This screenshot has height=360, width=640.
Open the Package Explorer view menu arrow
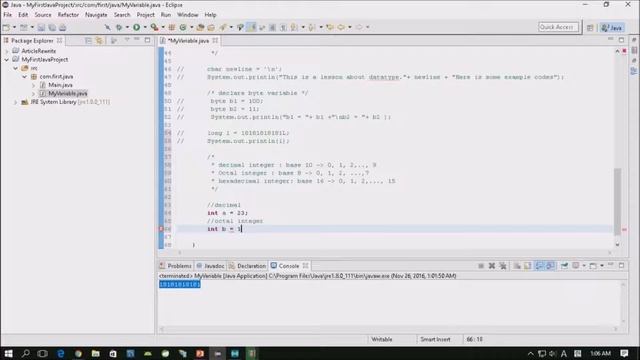[127, 40]
